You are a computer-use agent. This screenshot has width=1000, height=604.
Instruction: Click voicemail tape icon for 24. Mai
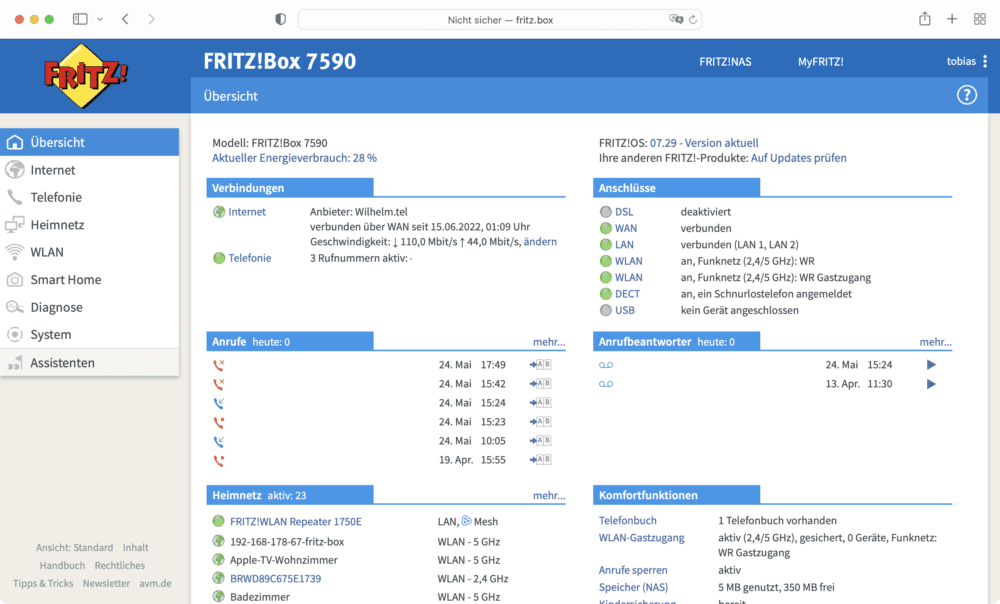[x=606, y=365]
